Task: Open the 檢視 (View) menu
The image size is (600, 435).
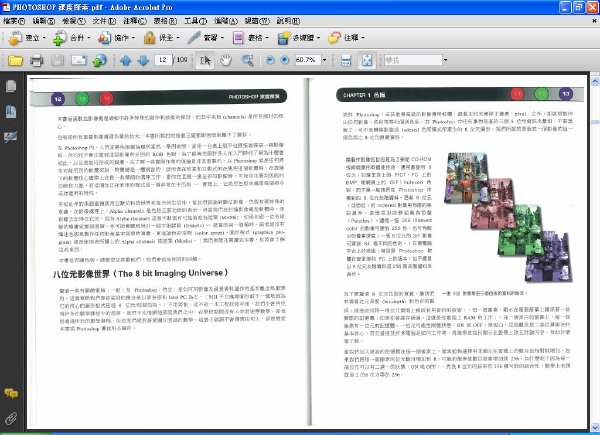Action: point(74,21)
